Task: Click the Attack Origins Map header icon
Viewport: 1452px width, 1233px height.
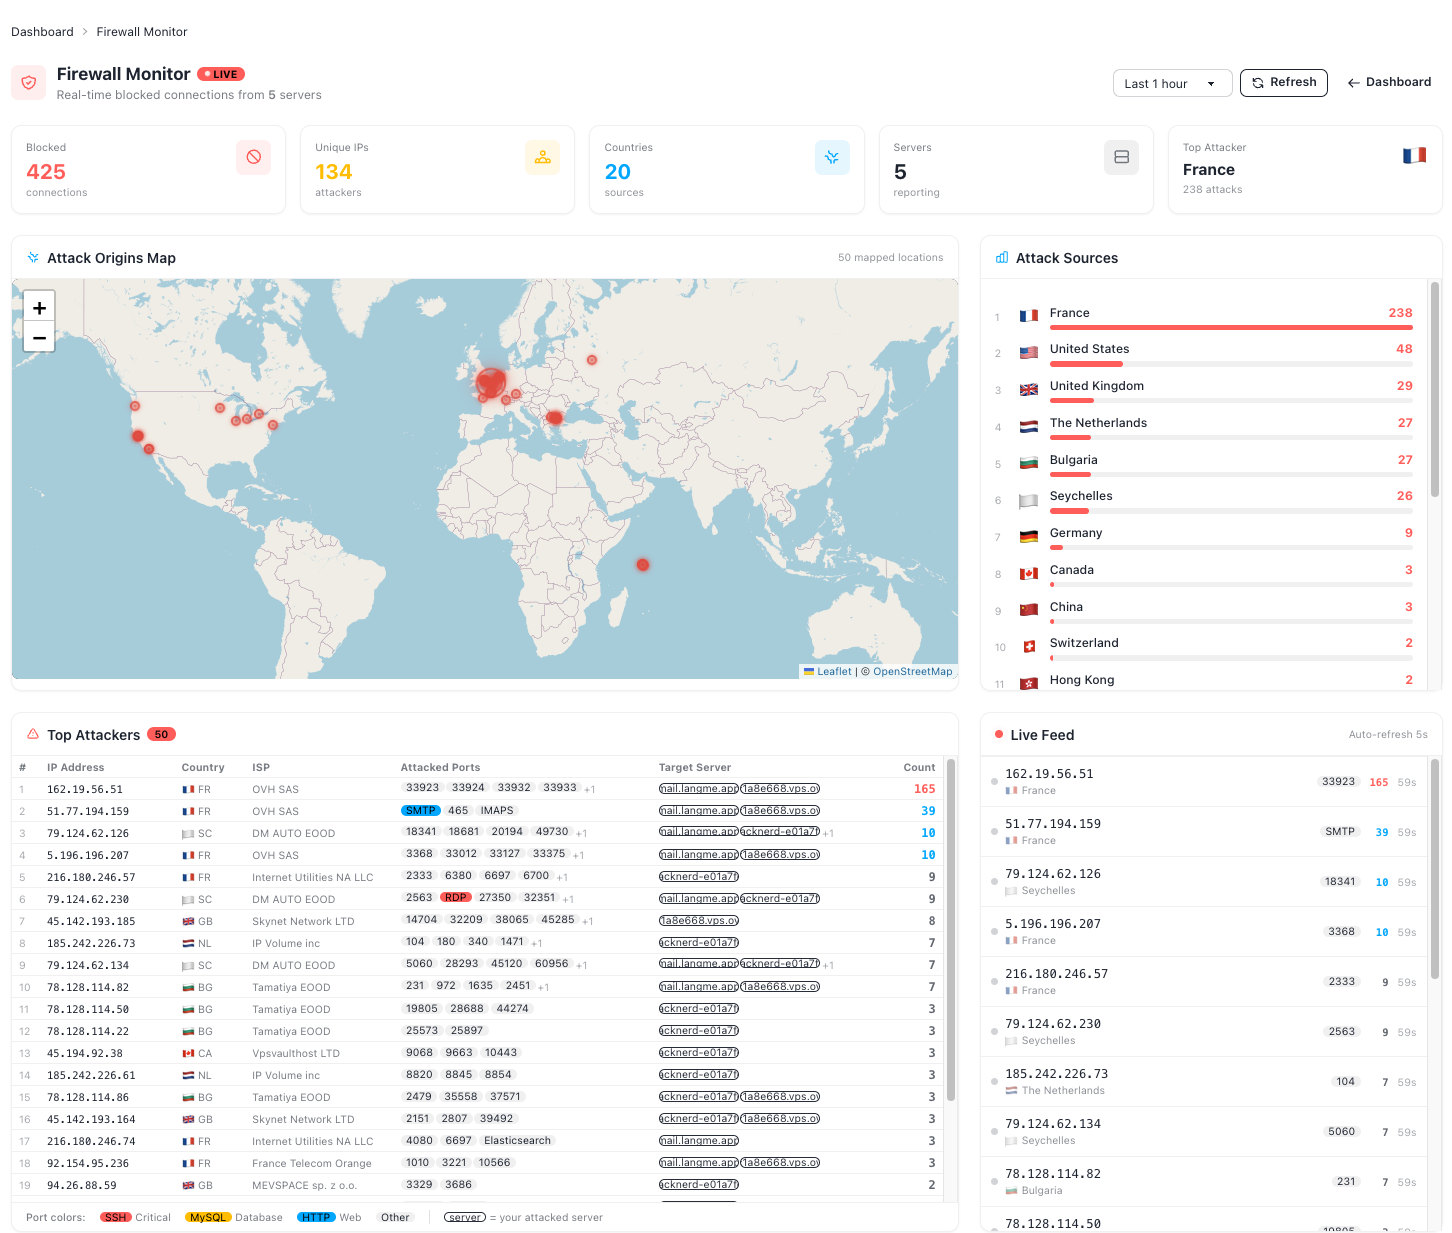Action: pos(33,258)
